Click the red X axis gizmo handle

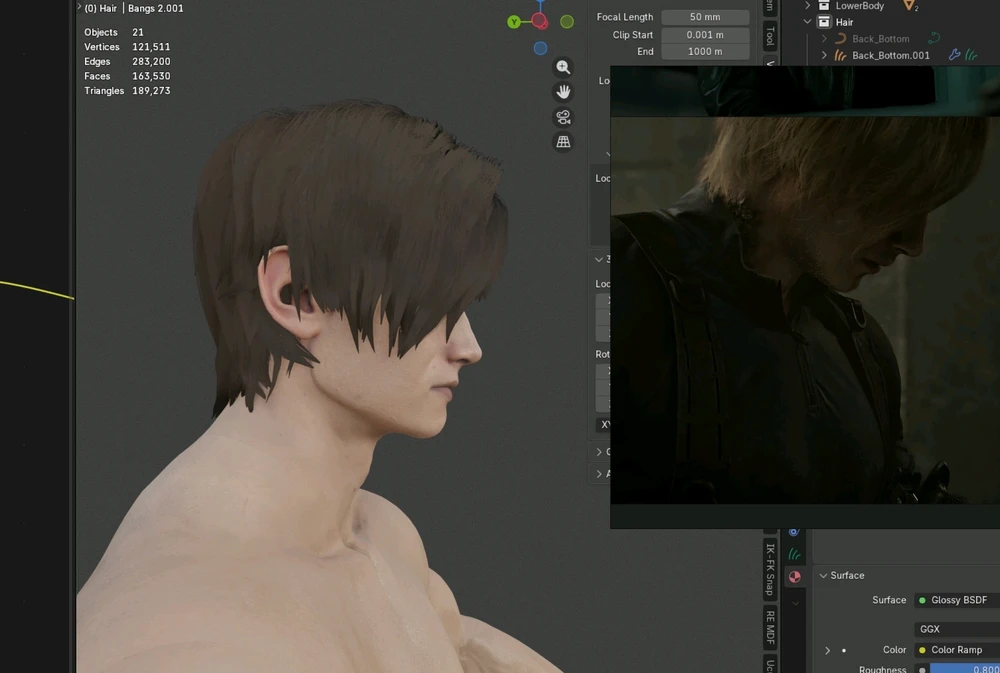tap(540, 20)
